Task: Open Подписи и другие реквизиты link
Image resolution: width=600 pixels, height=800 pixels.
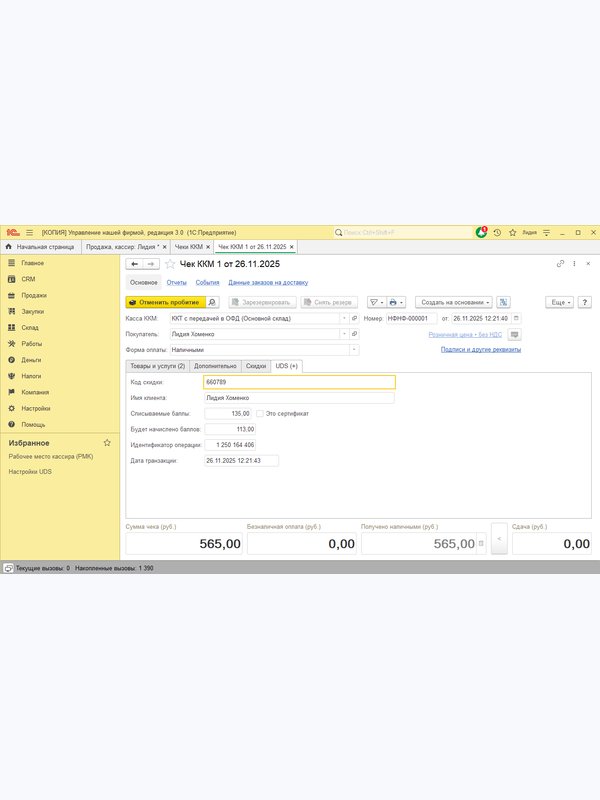Action: (481, 349)
